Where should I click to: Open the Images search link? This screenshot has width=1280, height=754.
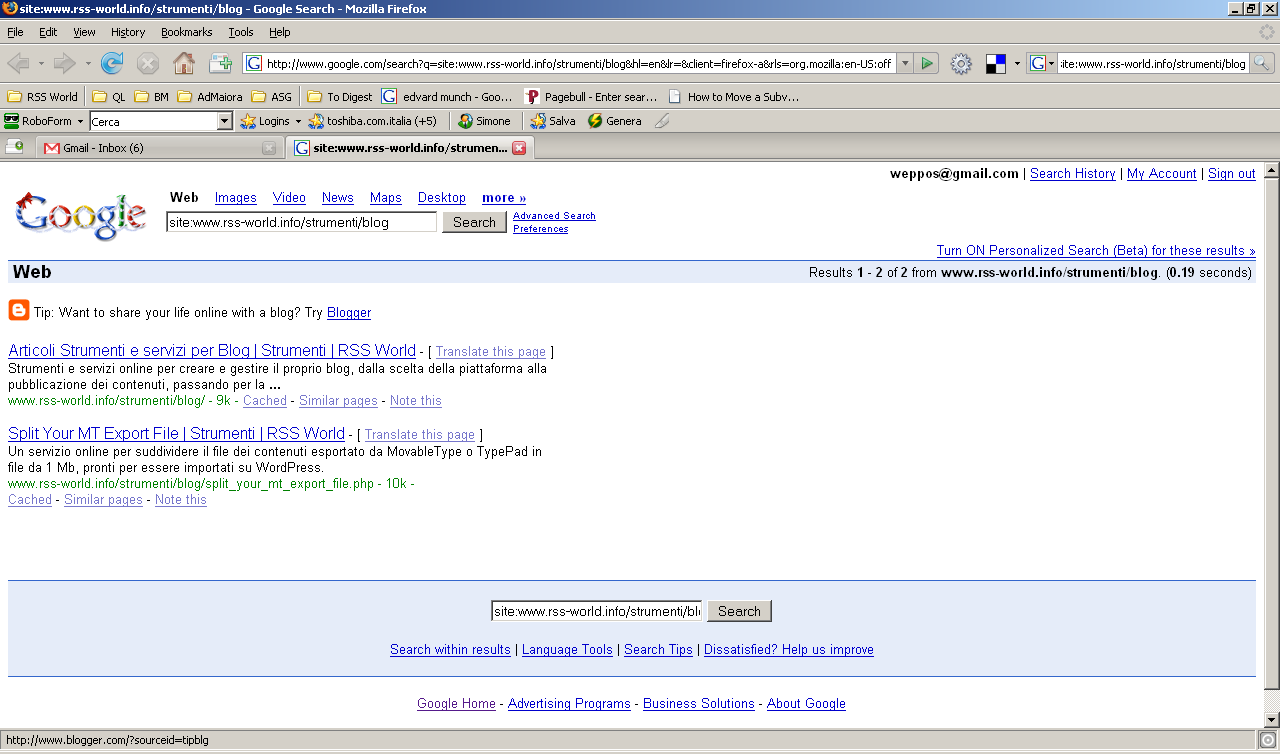(x=236, y=198)
